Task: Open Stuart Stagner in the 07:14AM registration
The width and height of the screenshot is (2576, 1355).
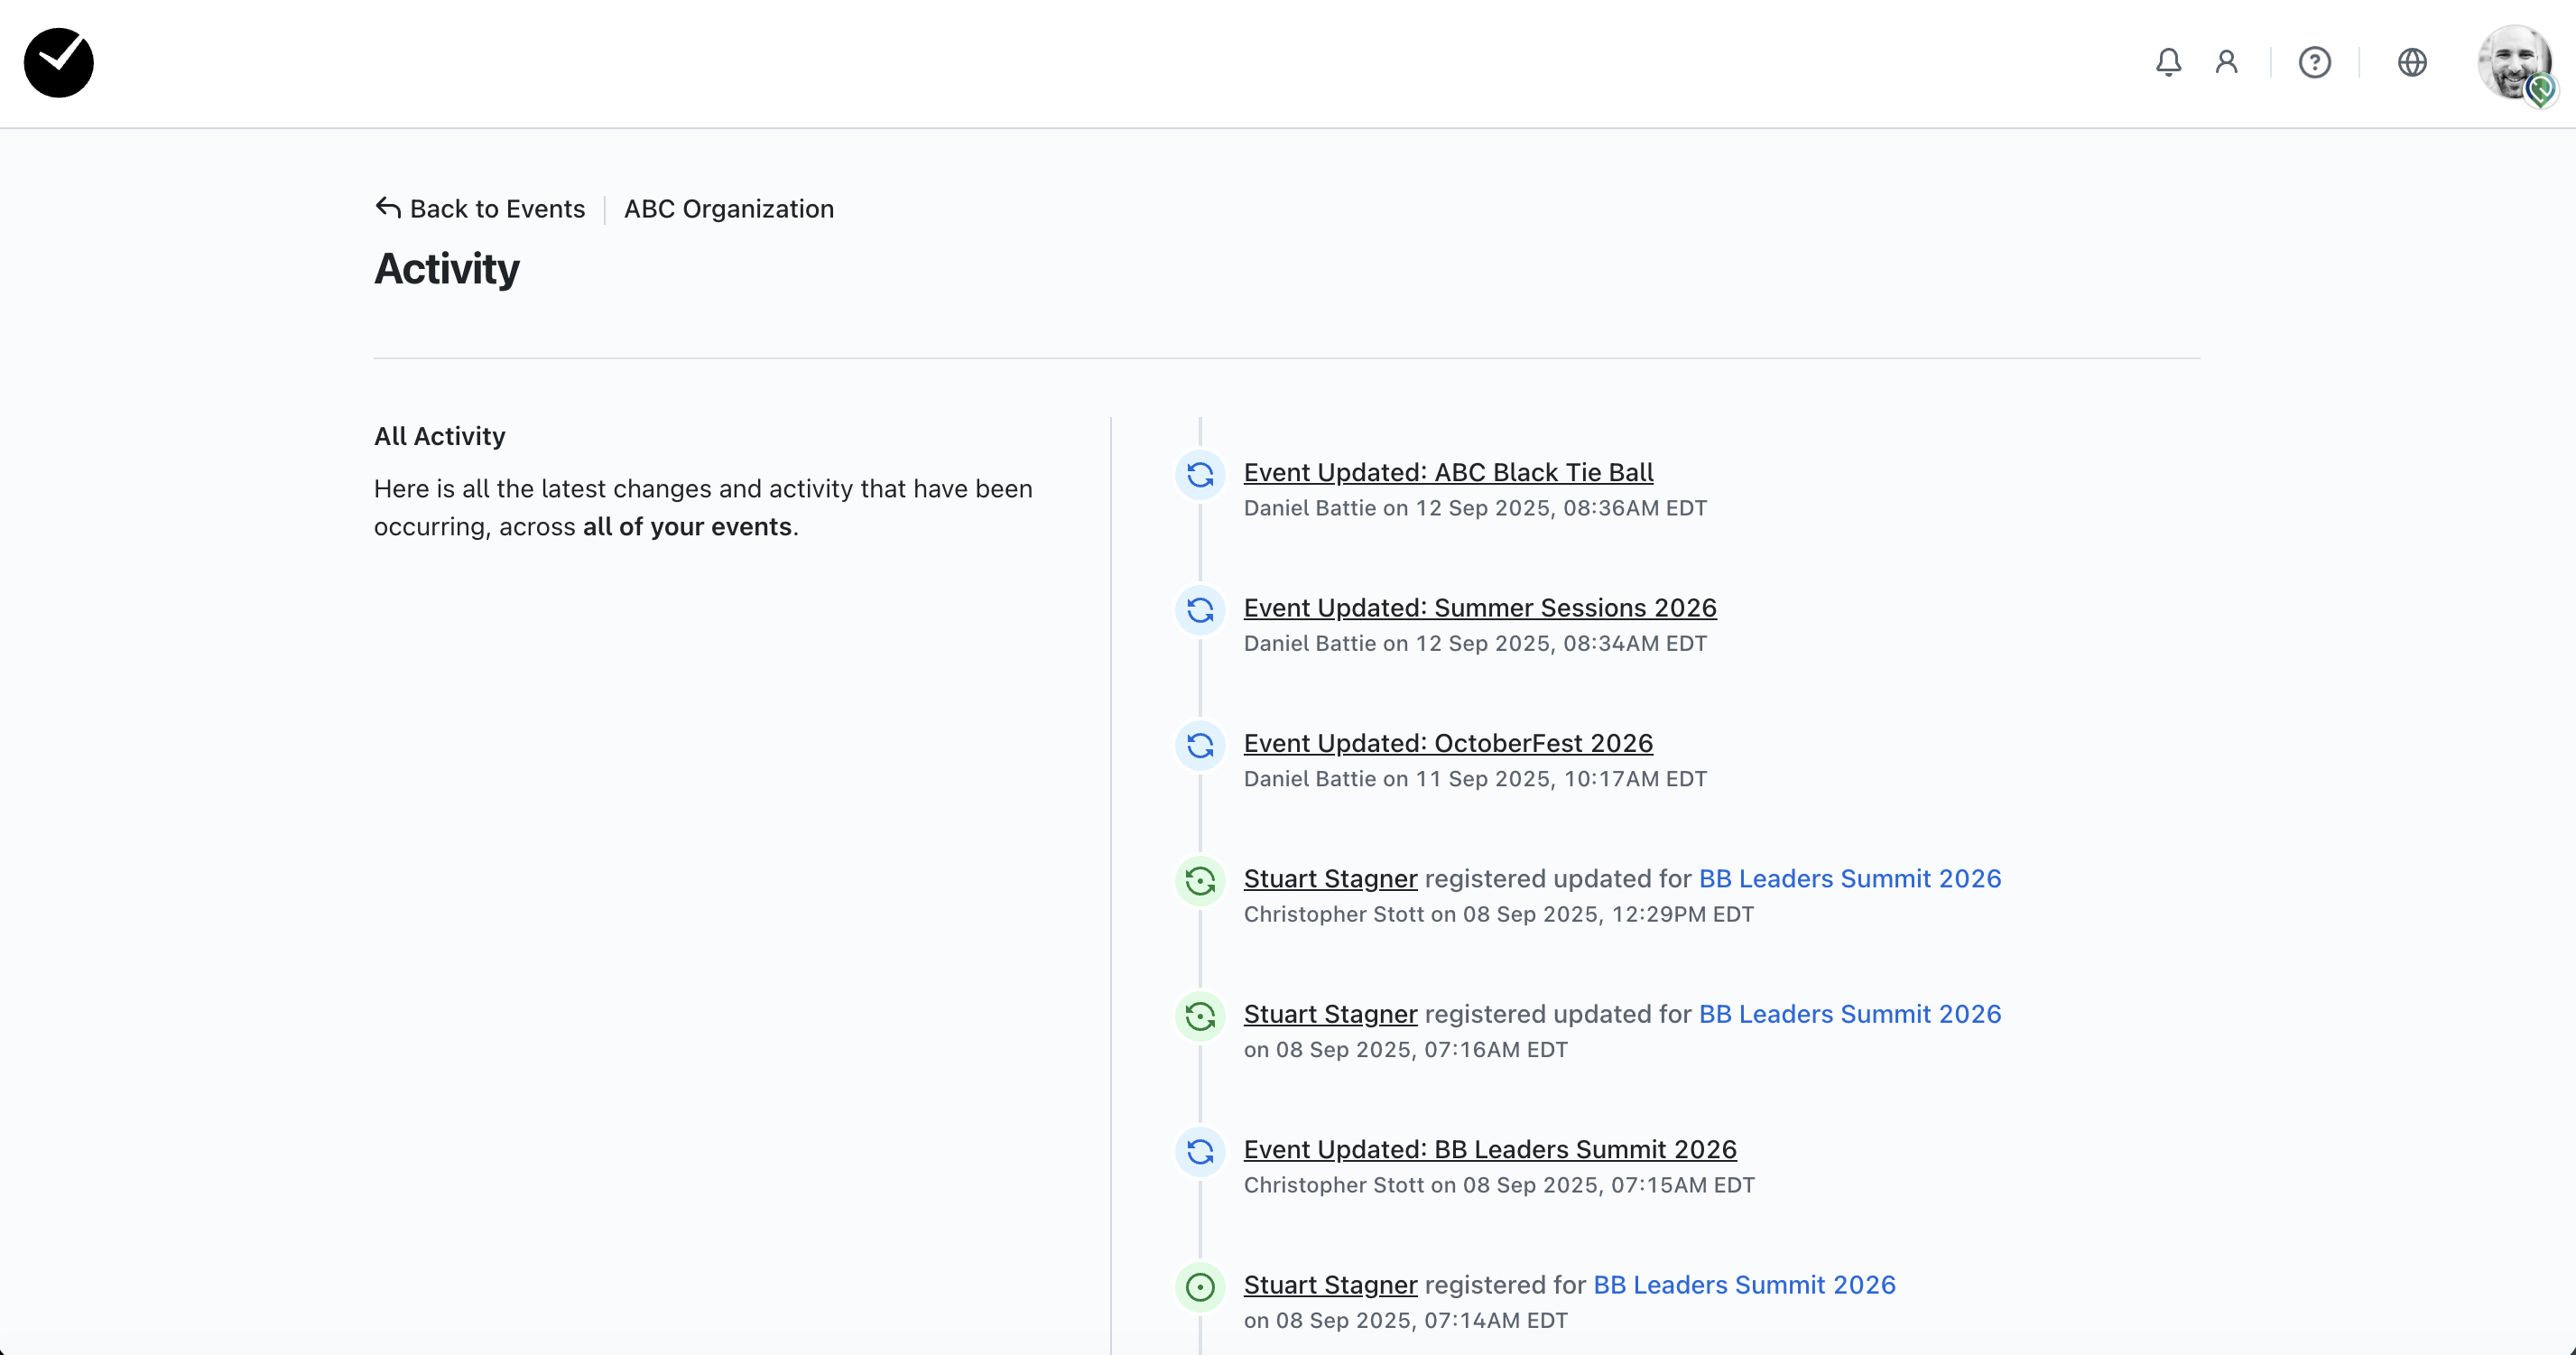Action: pyautogui.click(x=1330, y=1284)
